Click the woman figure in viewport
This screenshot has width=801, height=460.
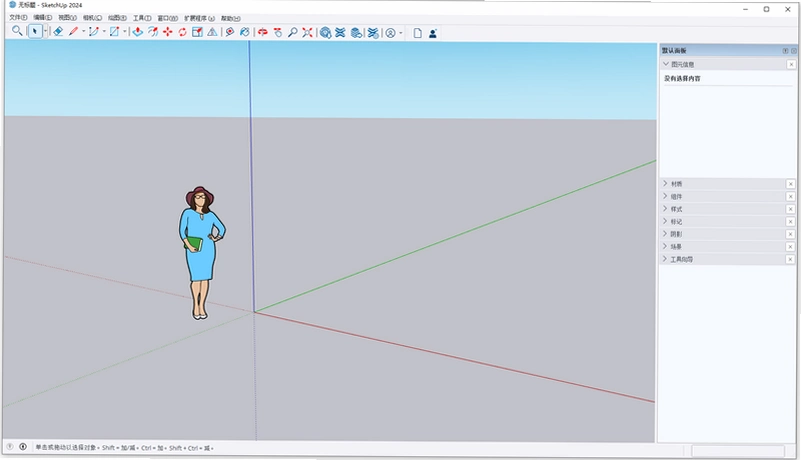(x=201, y=253)
